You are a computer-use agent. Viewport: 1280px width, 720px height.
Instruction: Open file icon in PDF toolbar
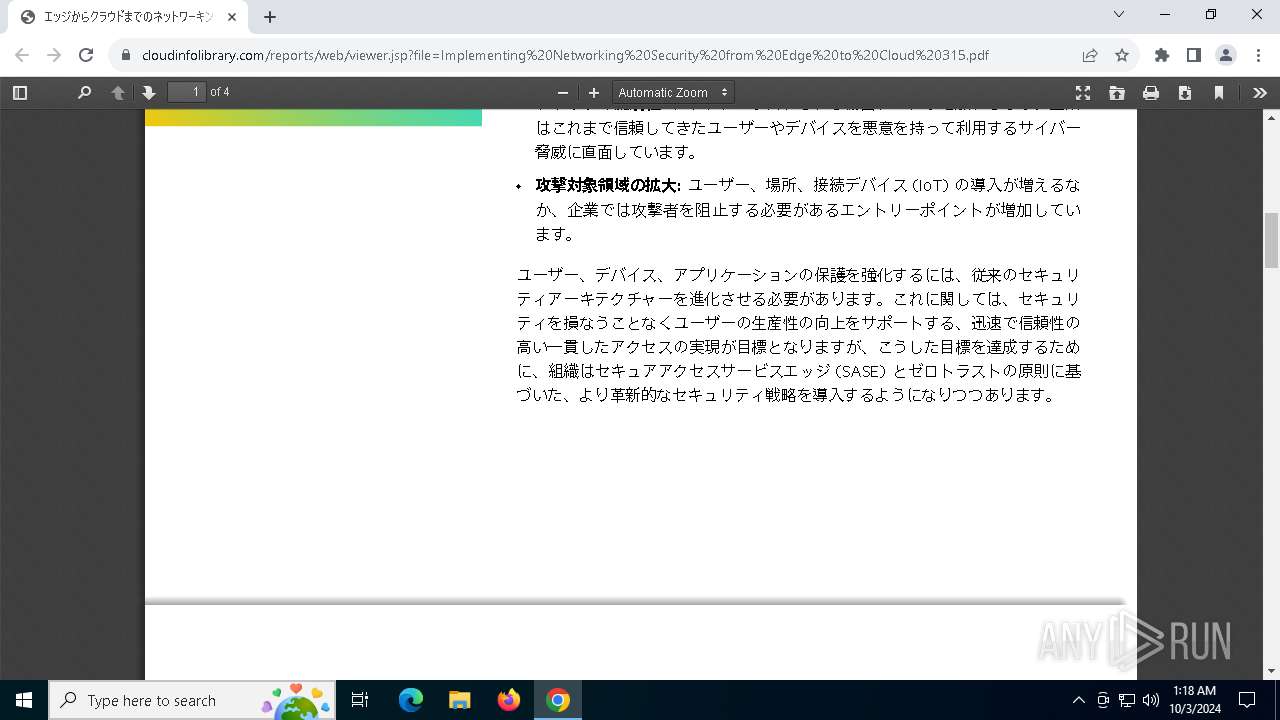pos(1117,92)
